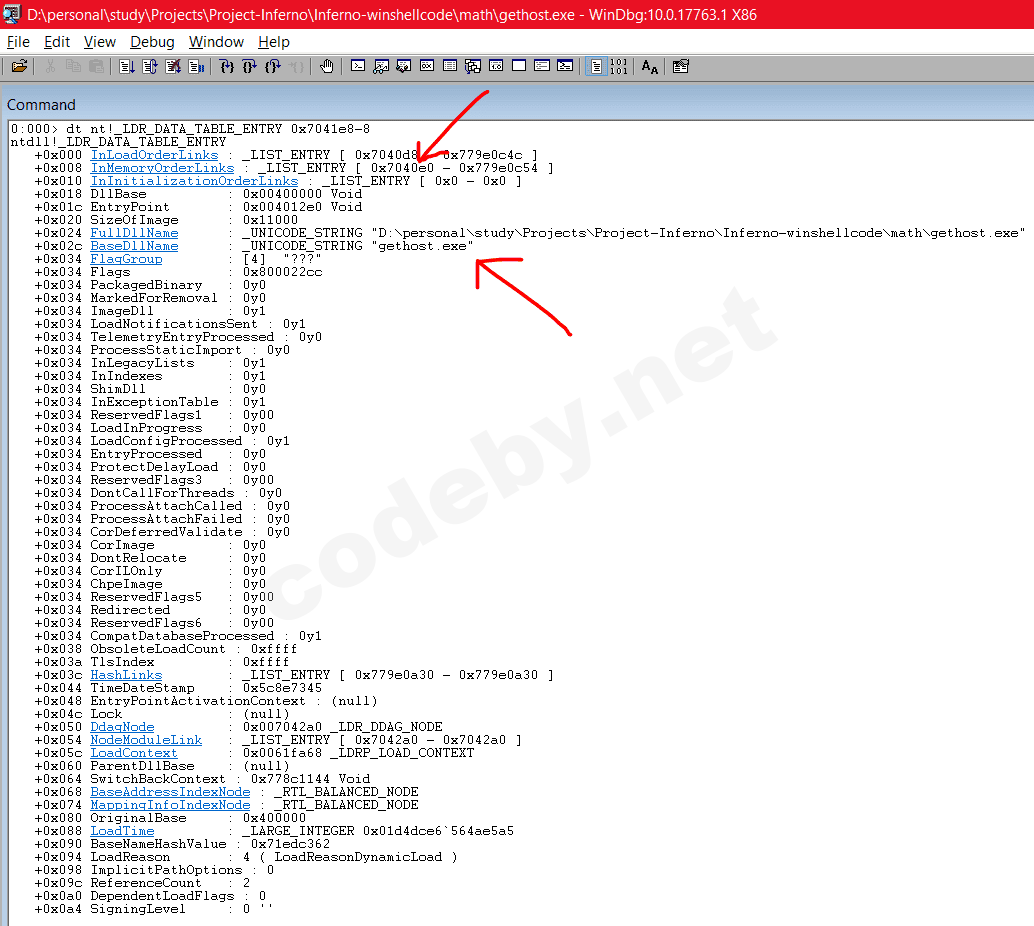Open the File menu

pos(18,42)
